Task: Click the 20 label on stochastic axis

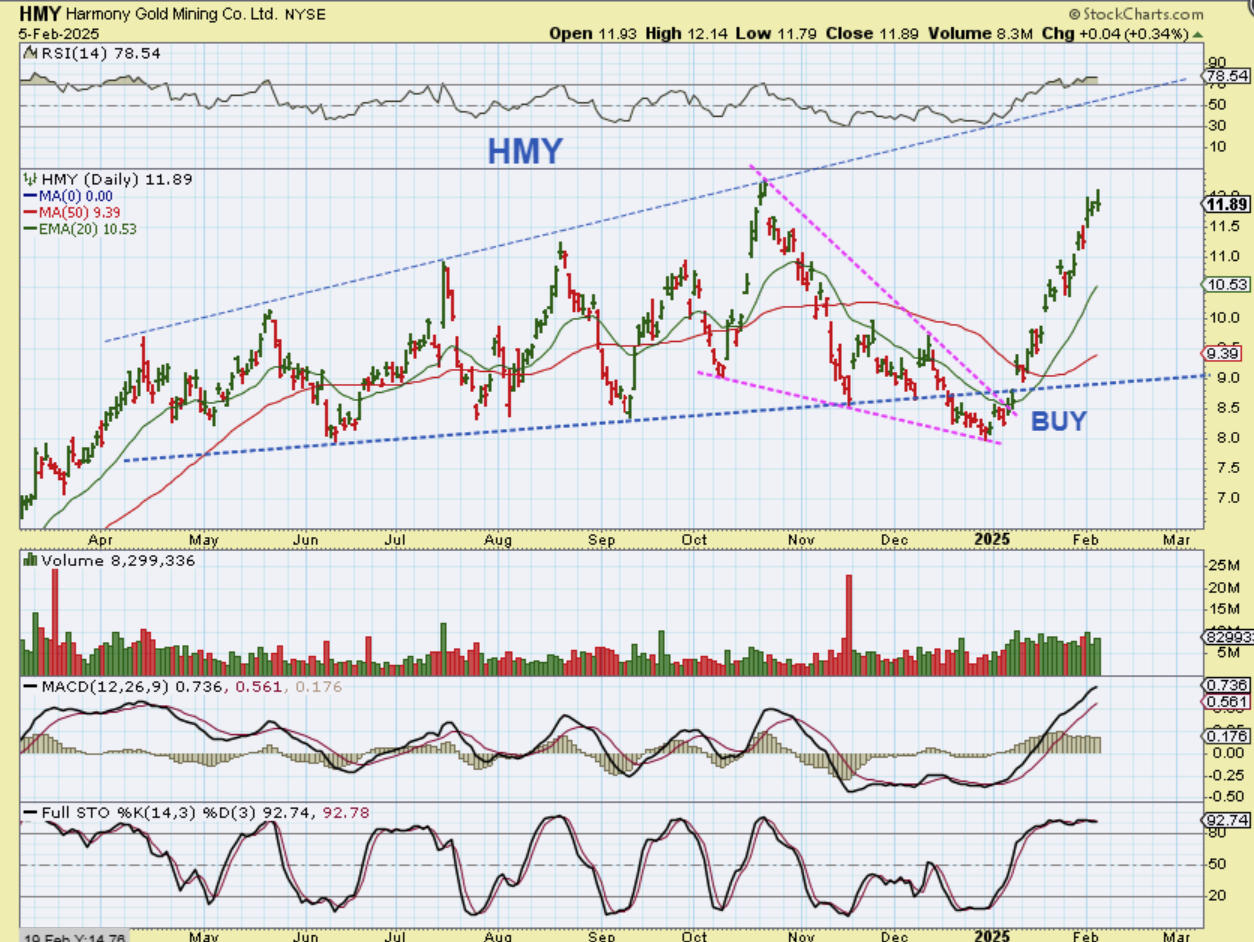Action: coord(1216,895)
